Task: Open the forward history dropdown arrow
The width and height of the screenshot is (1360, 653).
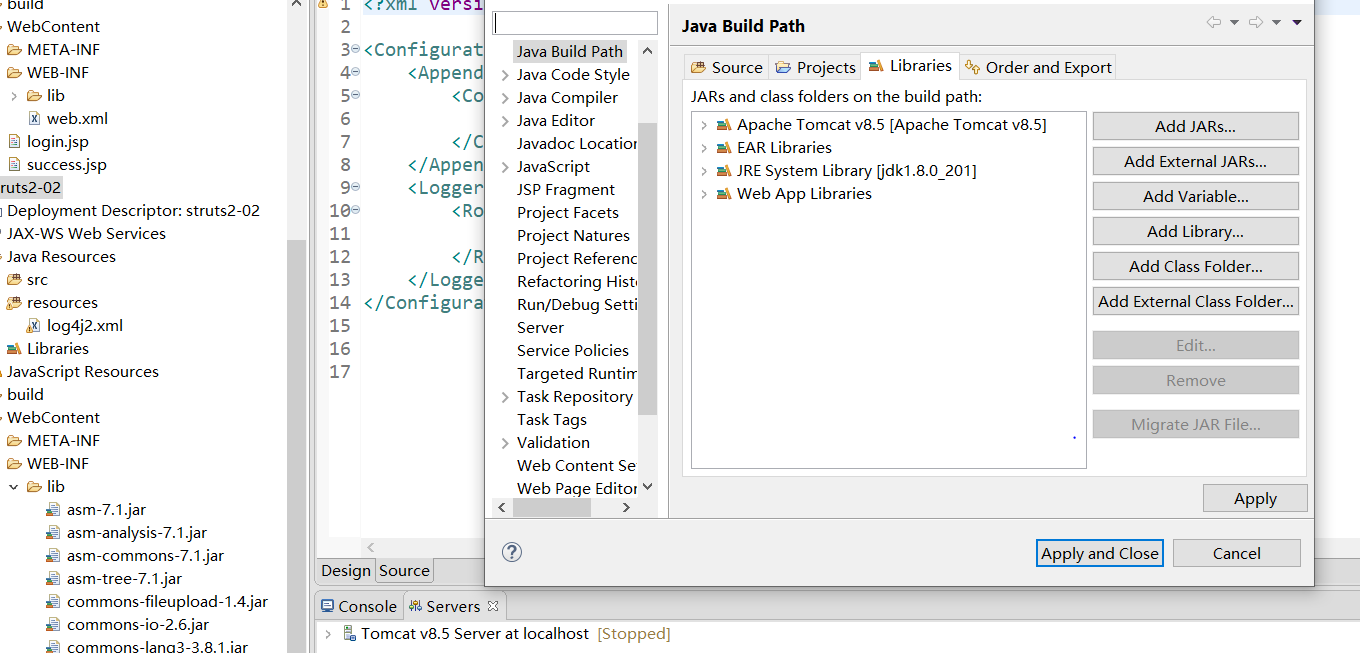Action: tap(1276, 22)
